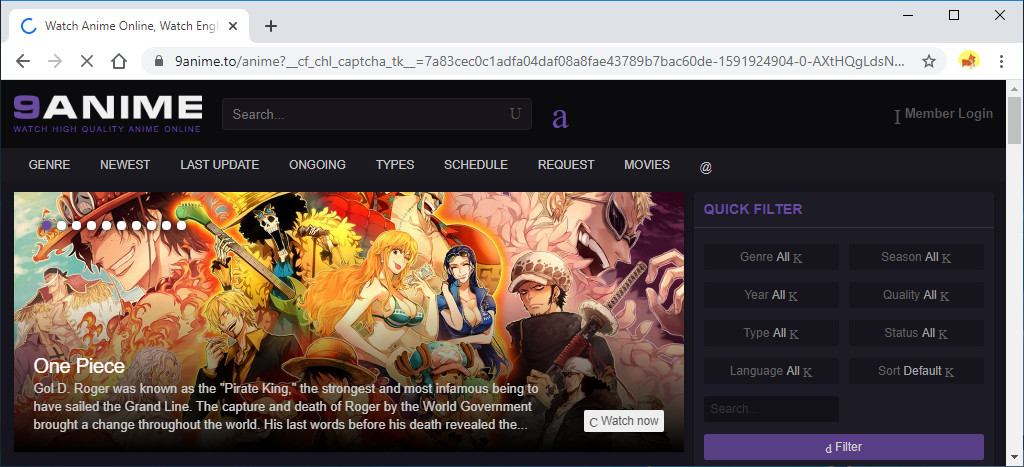
Task: Bookmark this page with the star icon
Action: click(x=929, y=61)
